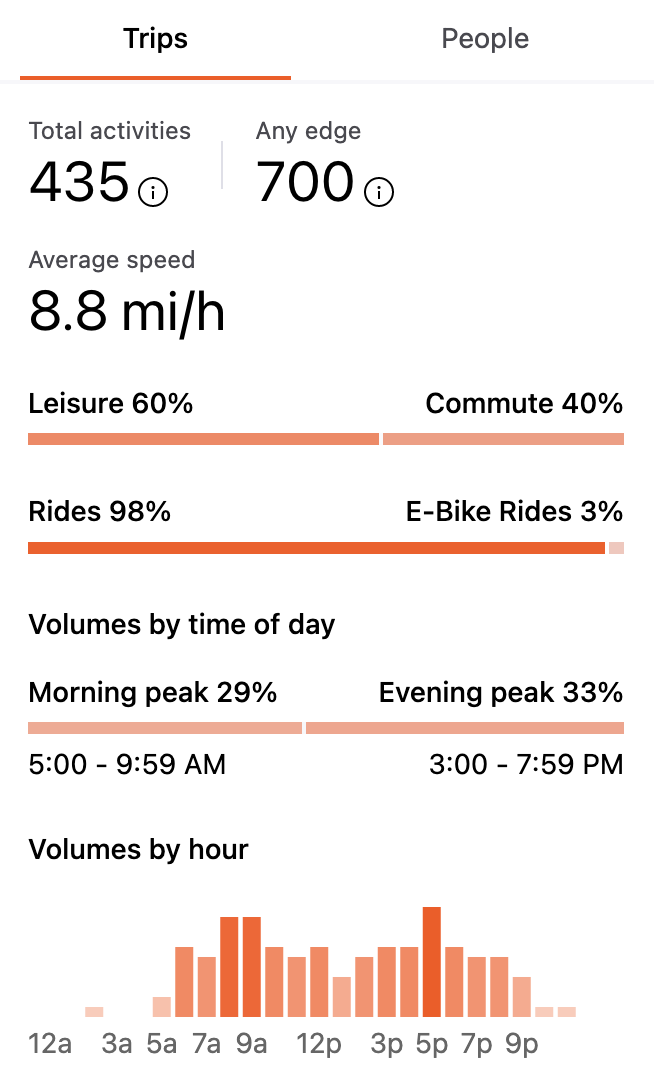This screenshot has height=1086, width=654.
Task: Select the 9a hourly volume bar
Action: coord(251,967)
